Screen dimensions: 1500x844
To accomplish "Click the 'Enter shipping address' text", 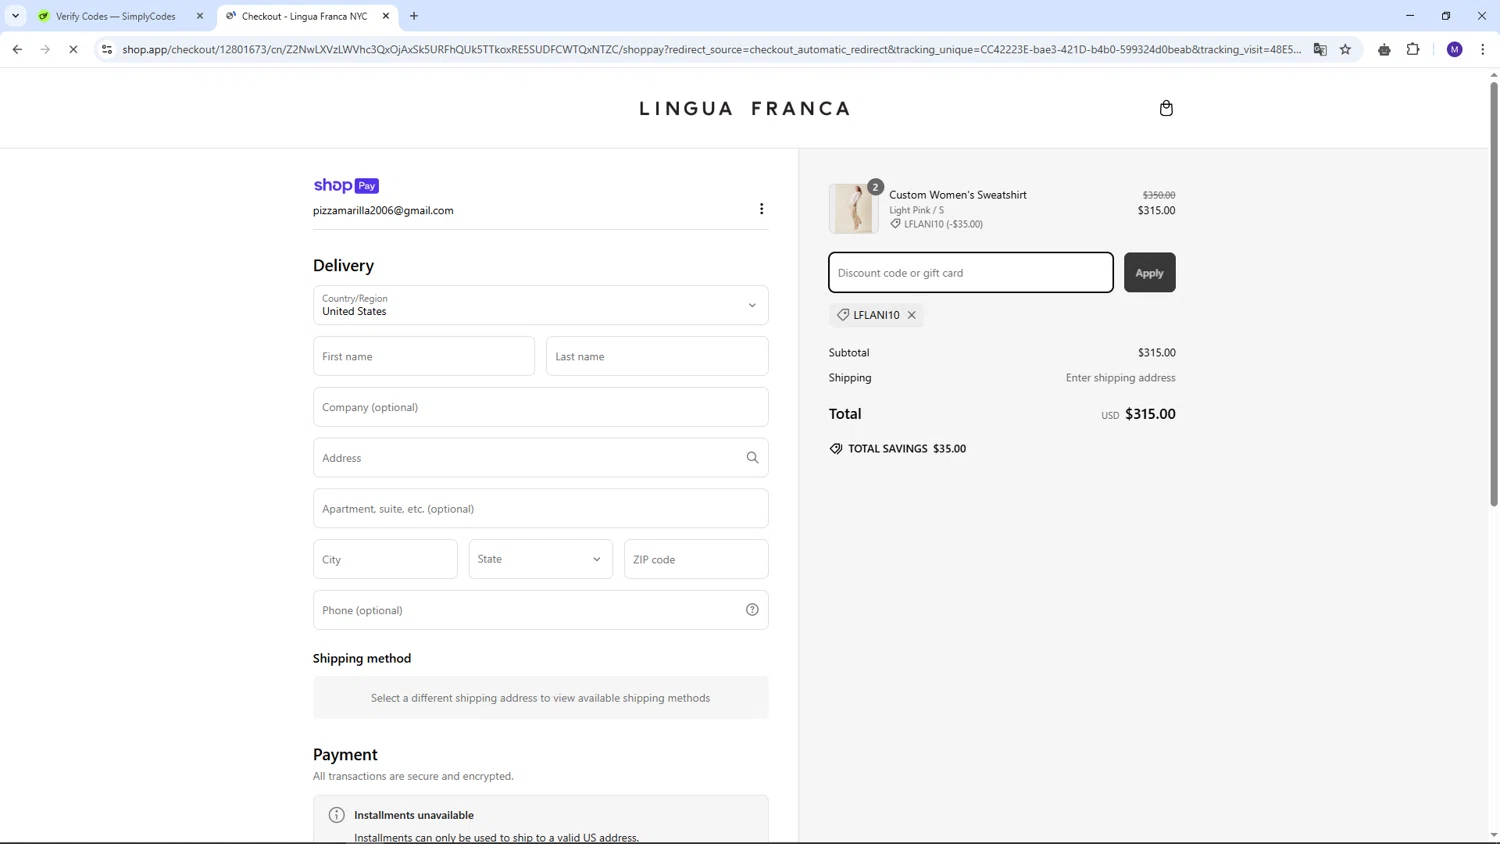I will point(1120,378).
